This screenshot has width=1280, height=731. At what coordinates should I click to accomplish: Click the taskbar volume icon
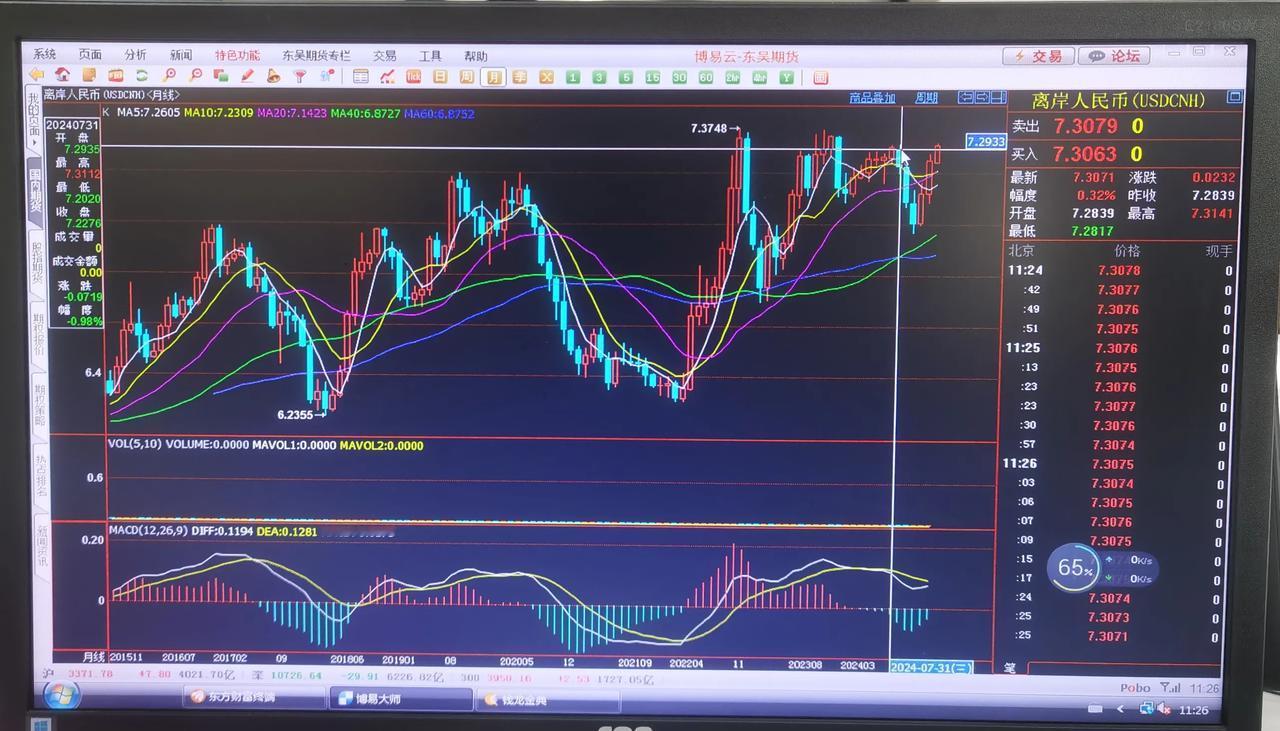[x=1163, y=708]
